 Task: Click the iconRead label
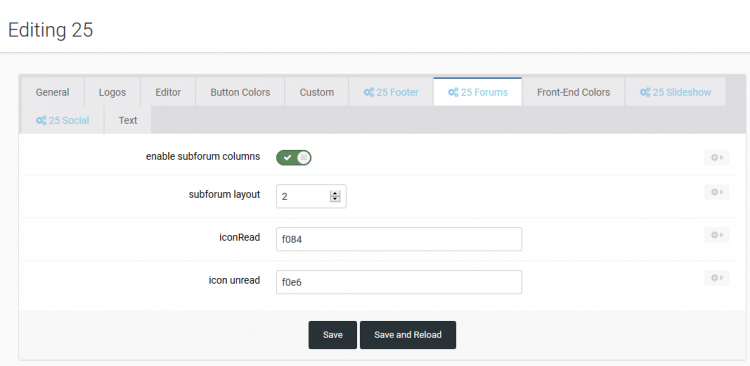coord(240,237)
